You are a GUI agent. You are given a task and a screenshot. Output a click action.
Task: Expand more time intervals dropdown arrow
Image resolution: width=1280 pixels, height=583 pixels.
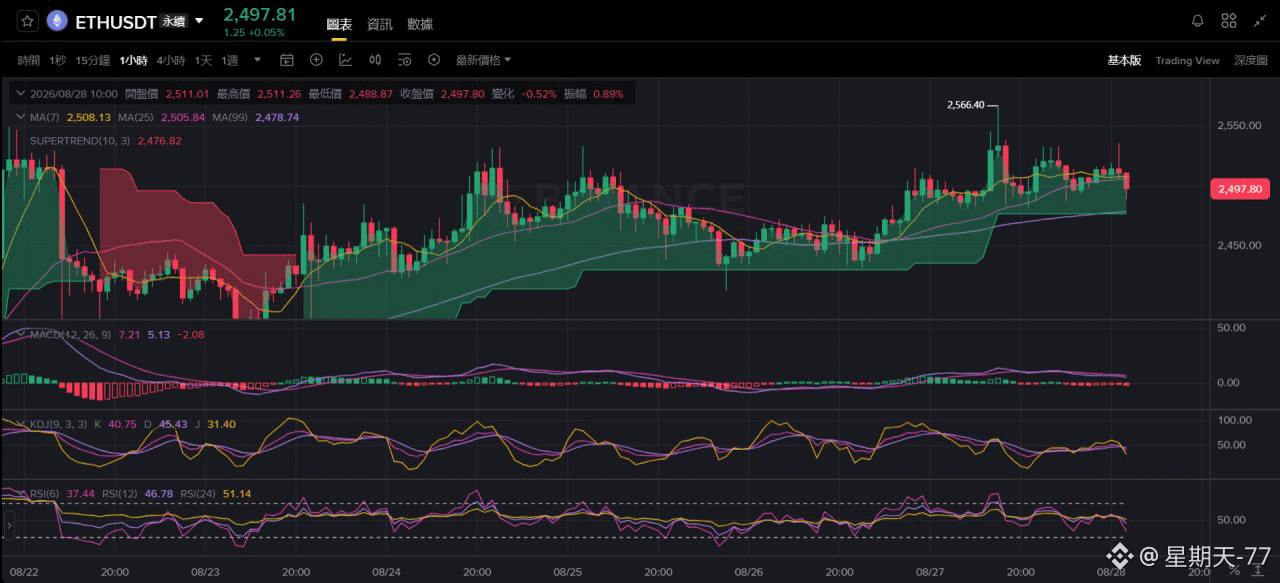click(257, 60)
